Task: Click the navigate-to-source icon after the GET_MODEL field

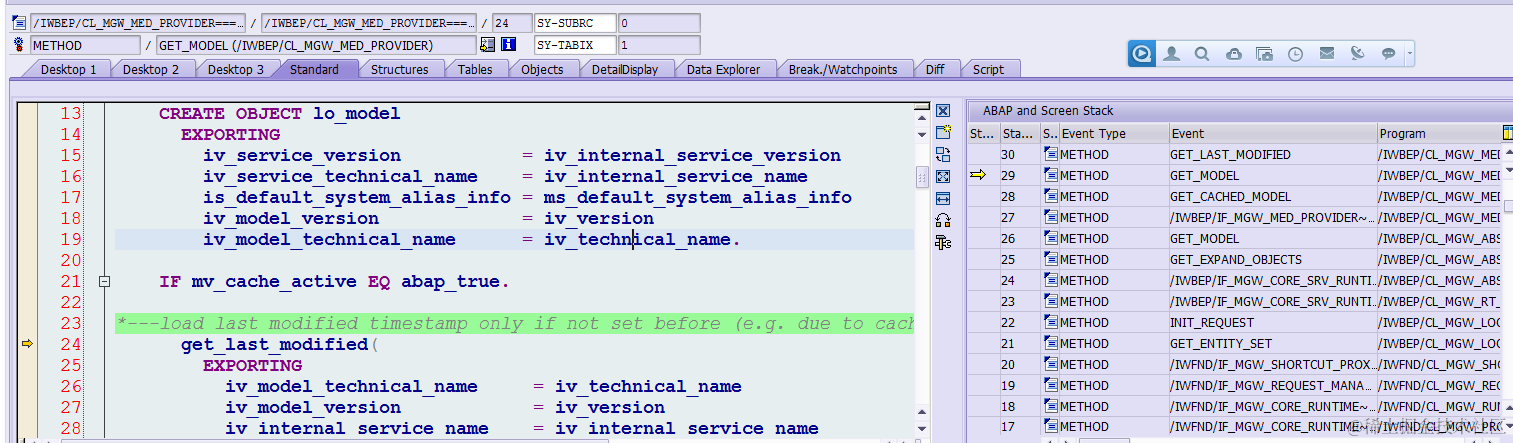Action: pos(488,45)
